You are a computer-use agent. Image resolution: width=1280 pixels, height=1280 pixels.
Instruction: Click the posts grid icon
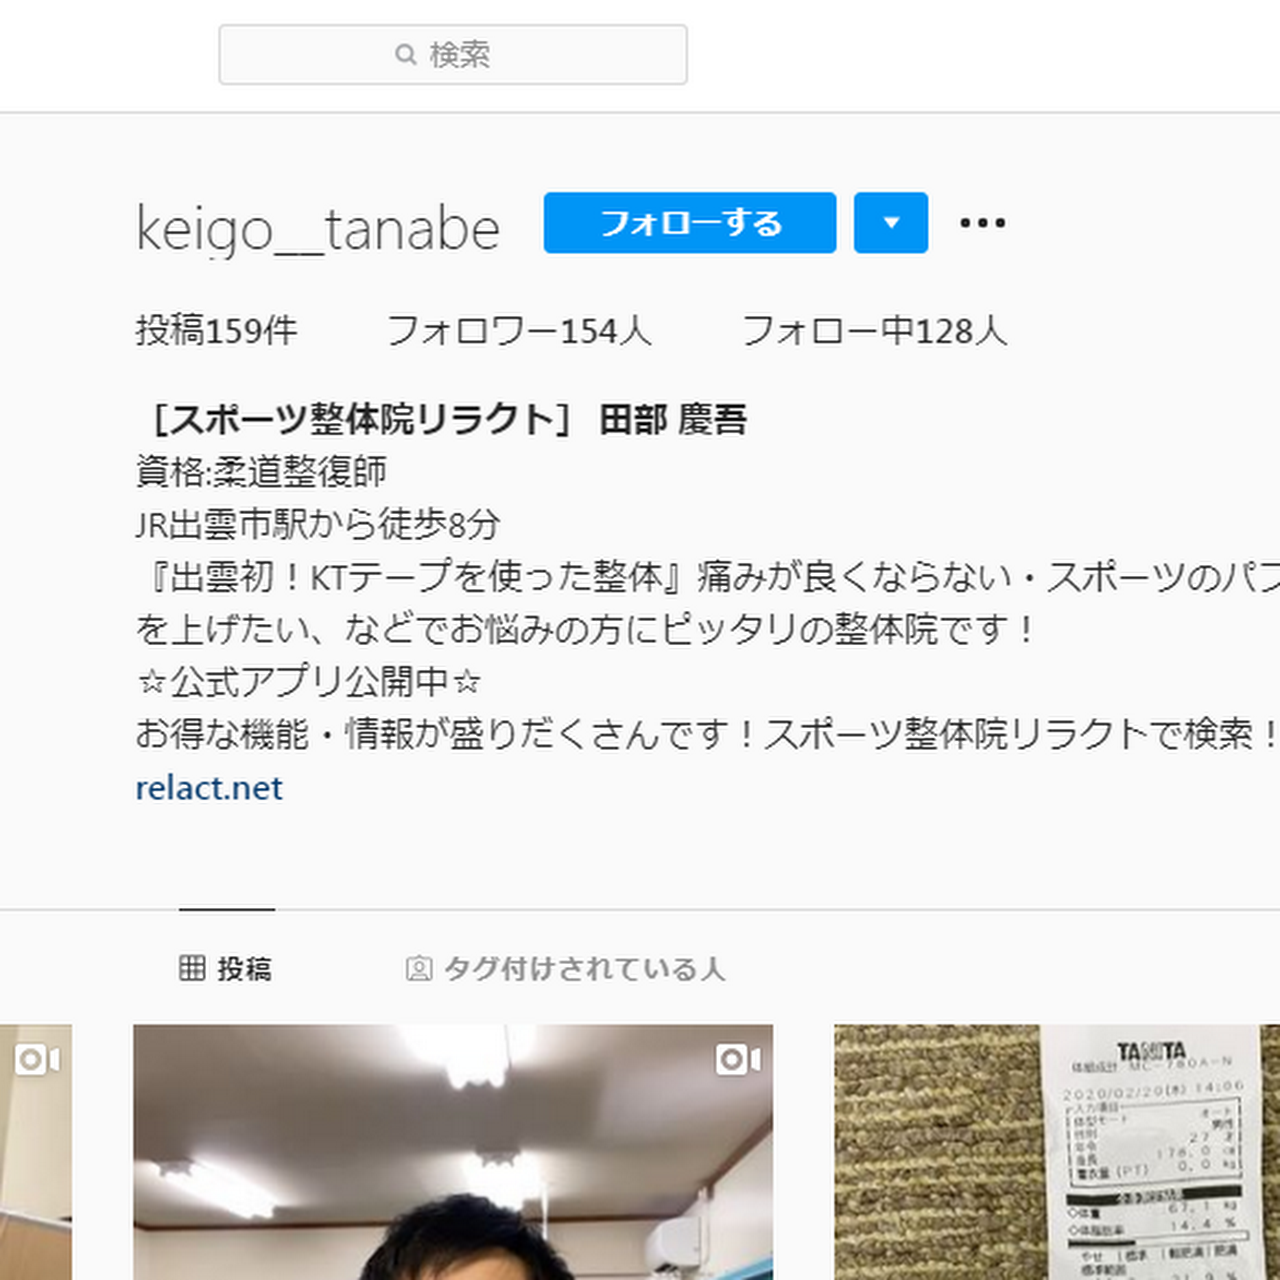(192, 968)
